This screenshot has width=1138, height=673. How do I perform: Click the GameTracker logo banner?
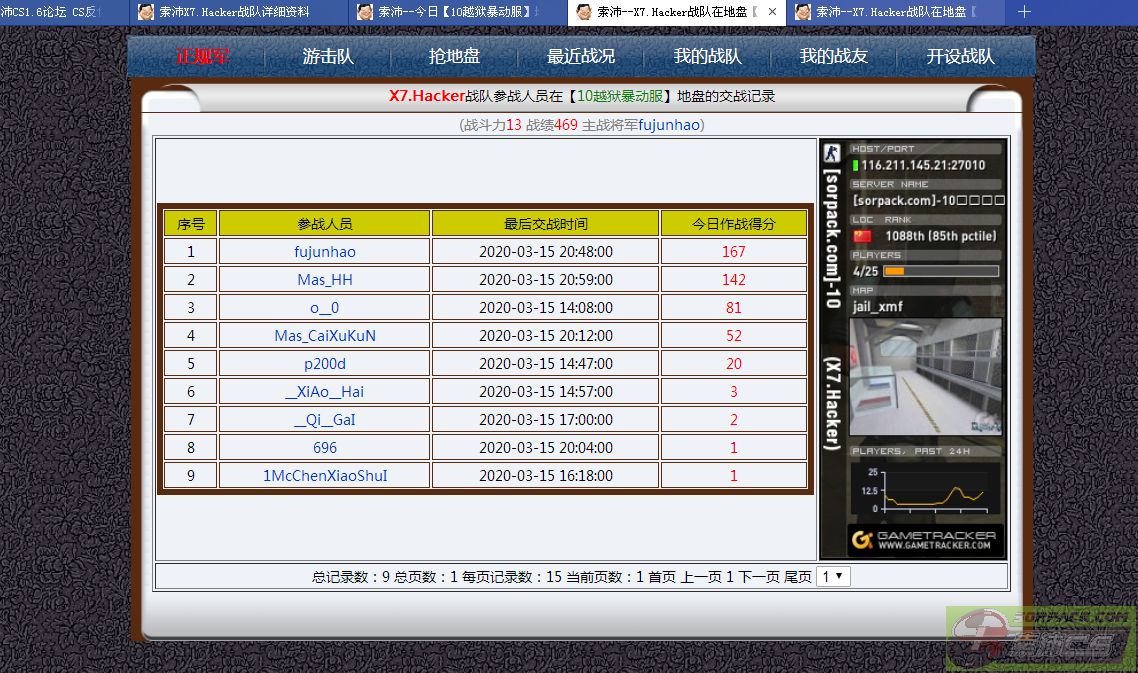(x=925, y=541)
